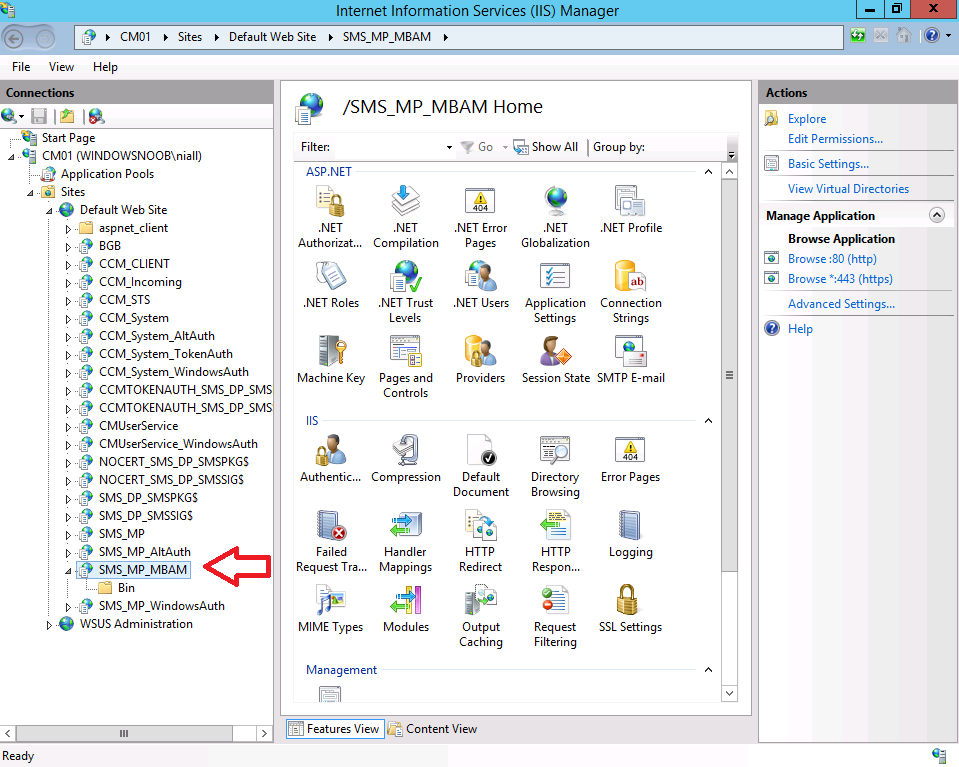Open the Help menu
959x767 pixels.
point(105,67)
